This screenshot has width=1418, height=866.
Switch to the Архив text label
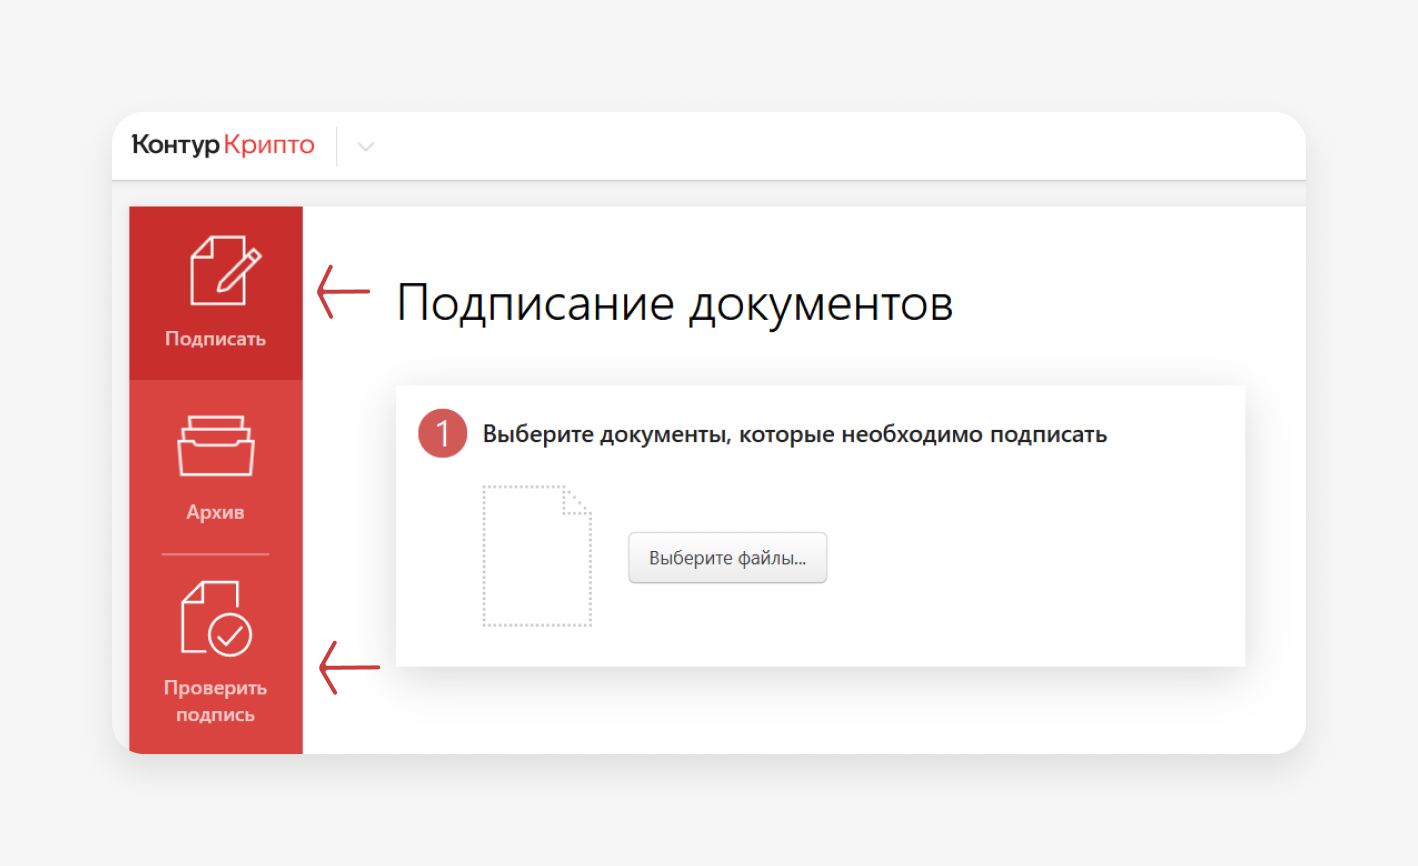(215, 512)
